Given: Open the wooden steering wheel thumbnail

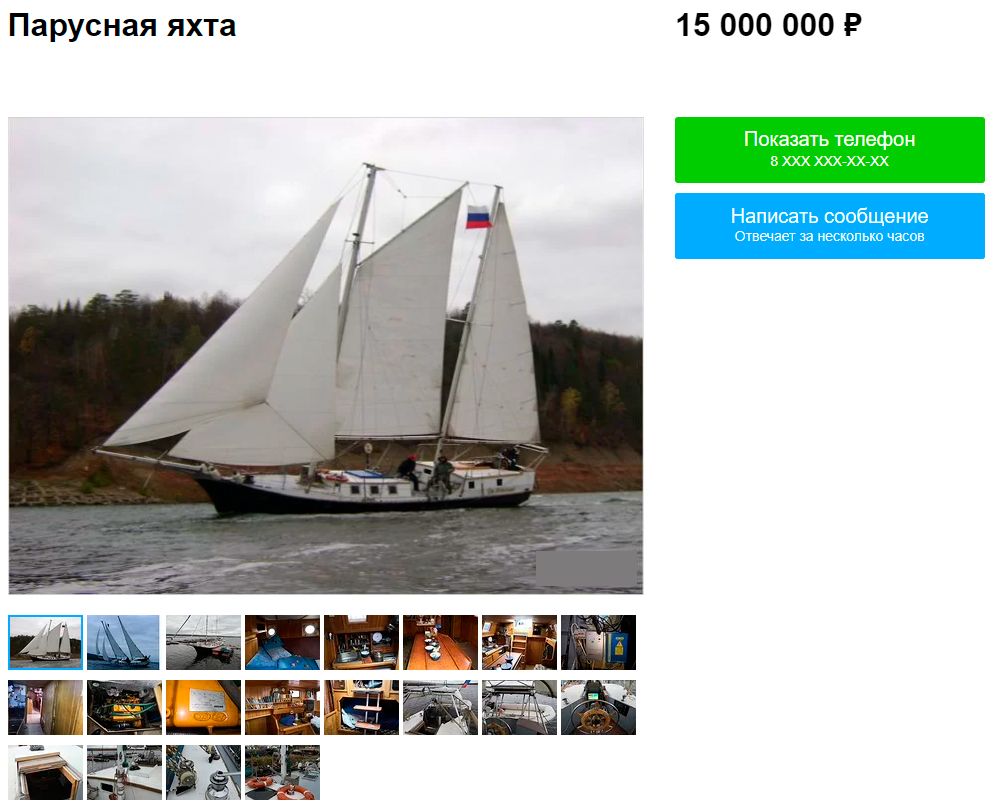Looking at the screenshot, I should (x=598, y=707).
